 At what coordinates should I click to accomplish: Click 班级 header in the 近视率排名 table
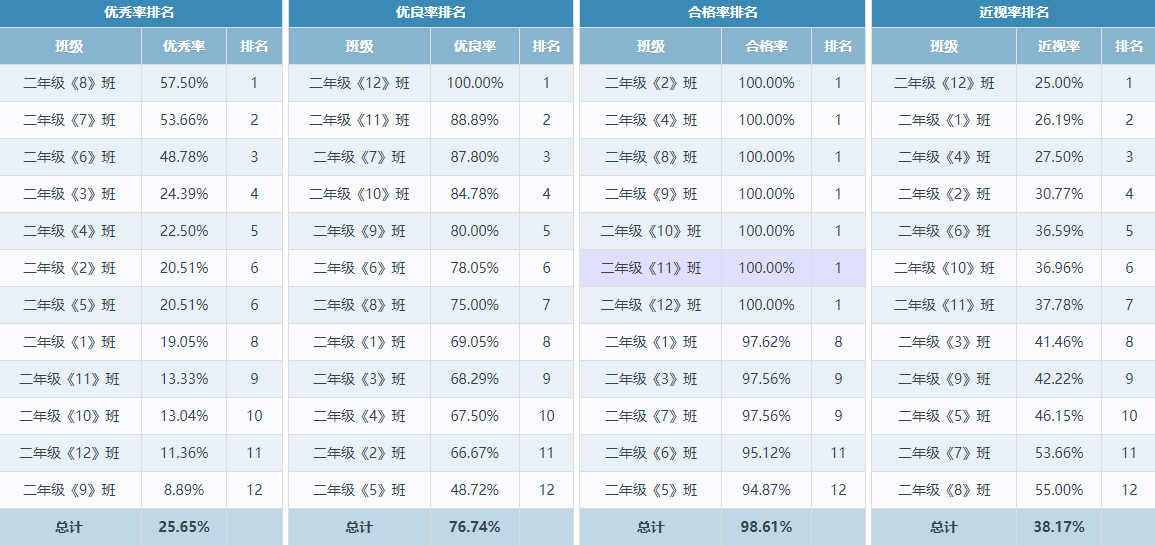[944, 46]
